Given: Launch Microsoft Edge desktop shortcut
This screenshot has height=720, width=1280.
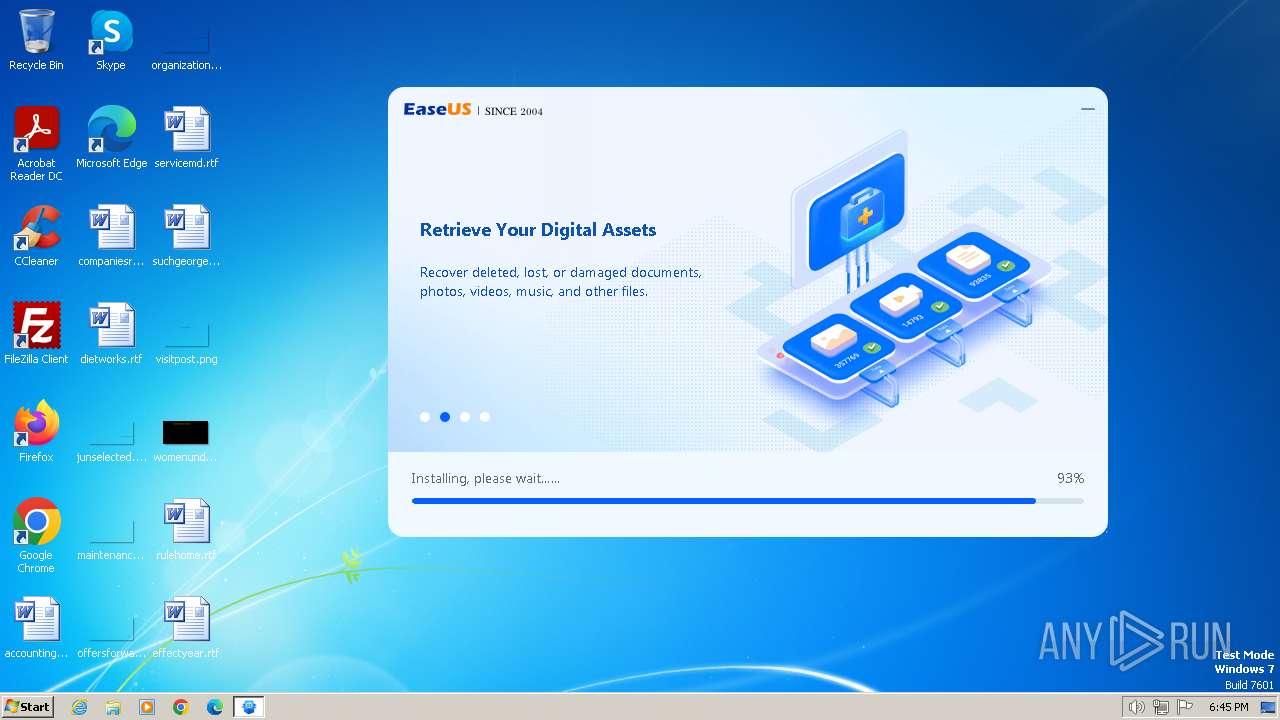Looking at the screenshot, I should tap(111, 138).
